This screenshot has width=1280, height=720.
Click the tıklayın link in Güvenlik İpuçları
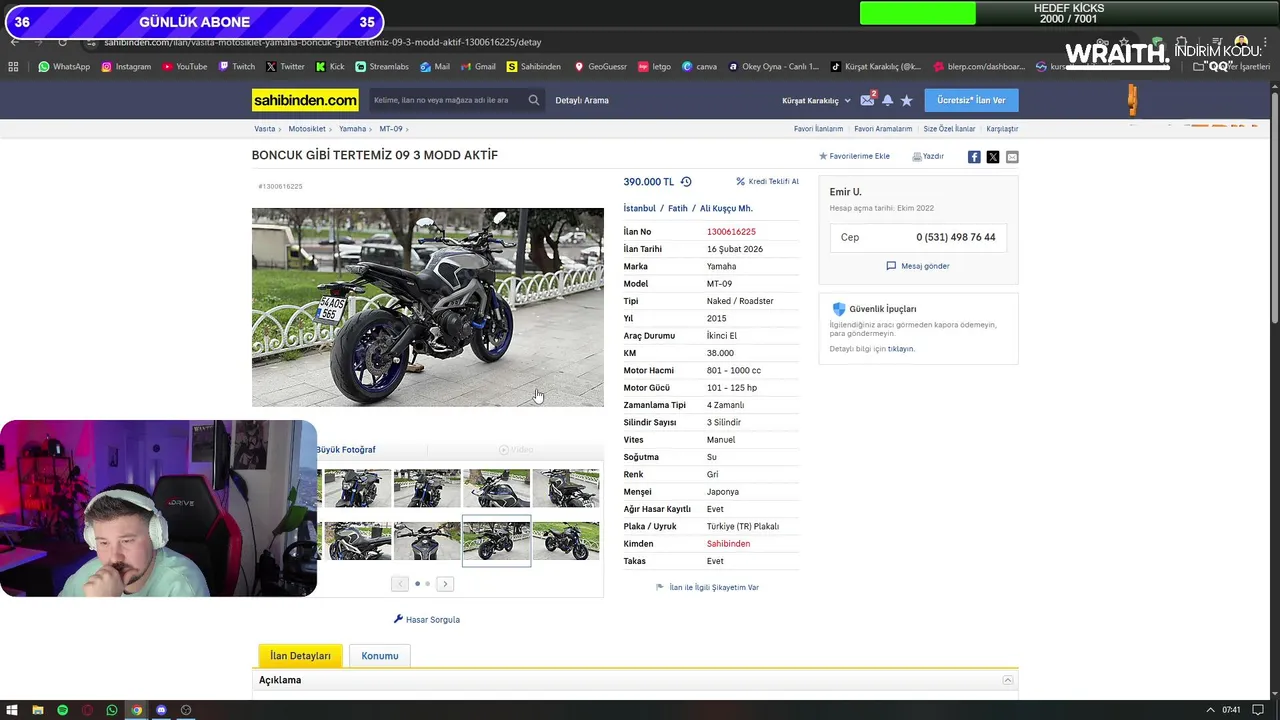click(900, 349)
